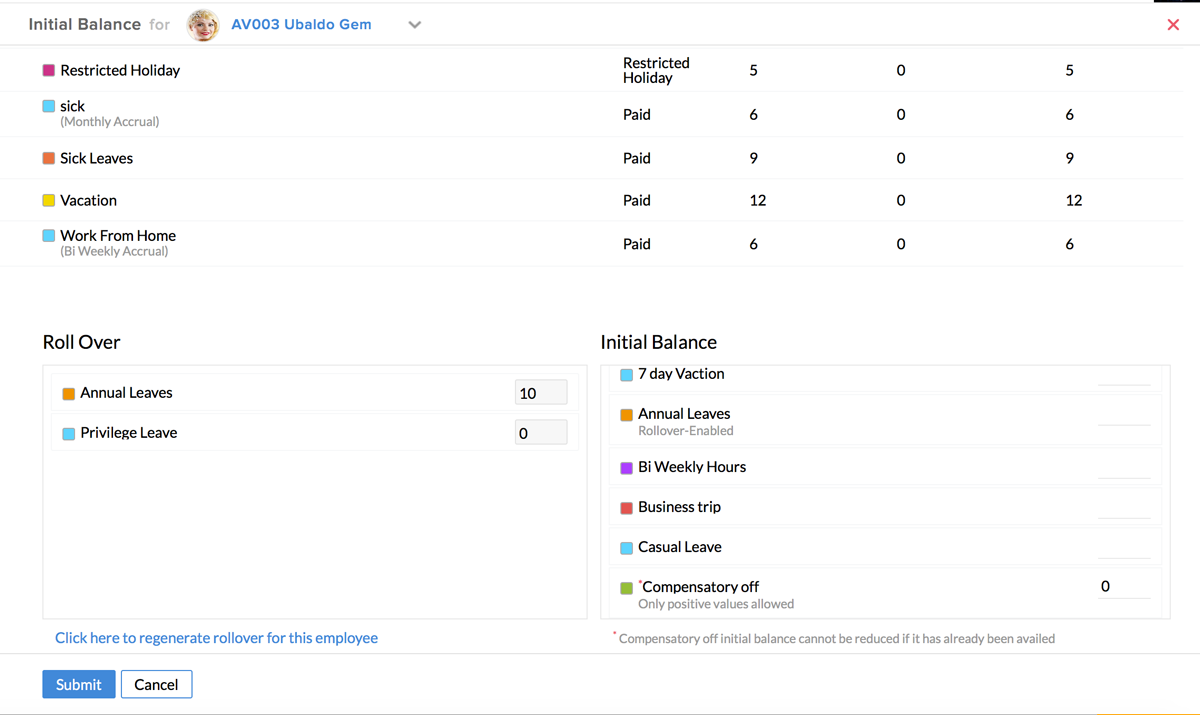The width and height of the screenshot is (1200, 715).
Task: Click the purple Bi Weekly Hours color square
Action: [x=627, y=468]
